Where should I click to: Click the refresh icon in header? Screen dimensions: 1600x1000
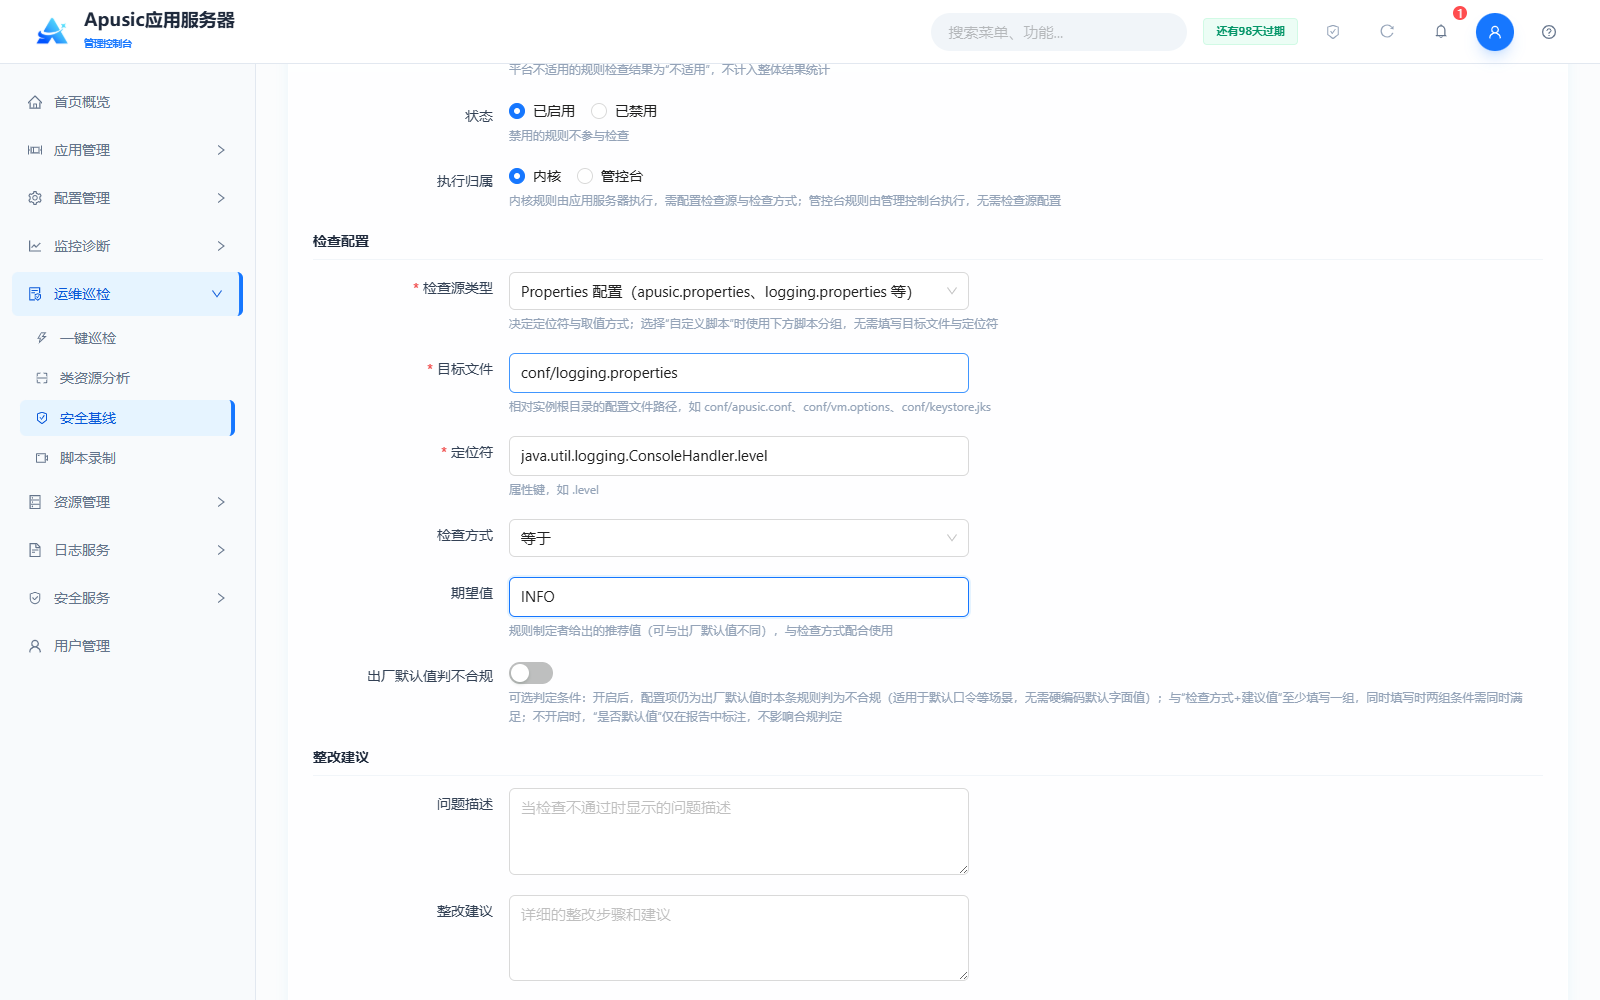(x=1387, y=32)
